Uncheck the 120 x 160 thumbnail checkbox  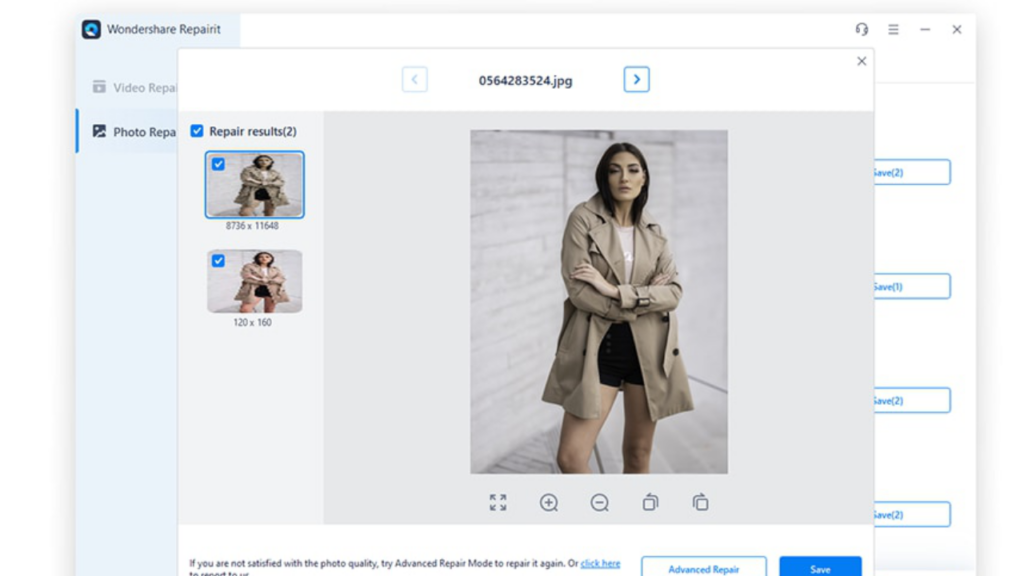click(218, 261)
